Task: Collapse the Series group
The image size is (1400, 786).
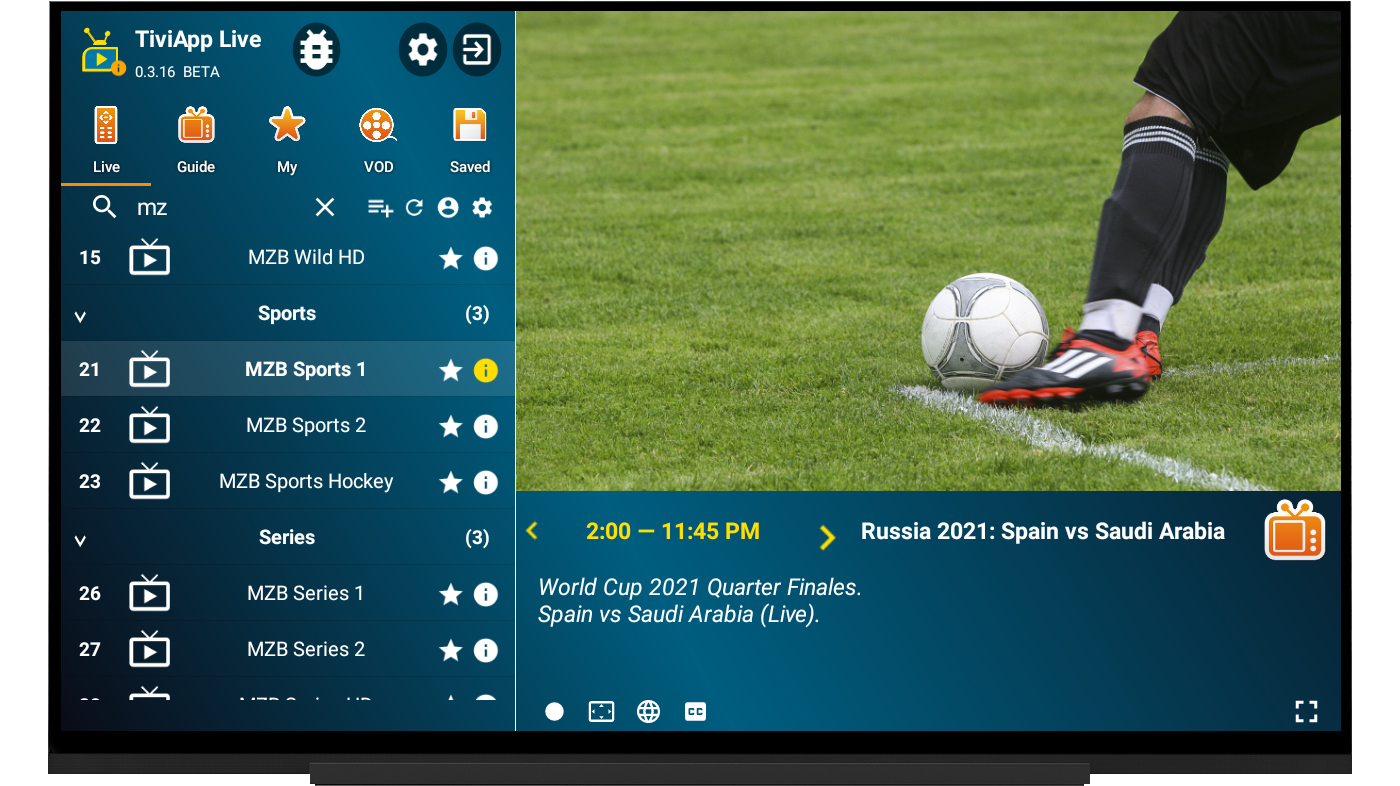Action: coord(81,540)
